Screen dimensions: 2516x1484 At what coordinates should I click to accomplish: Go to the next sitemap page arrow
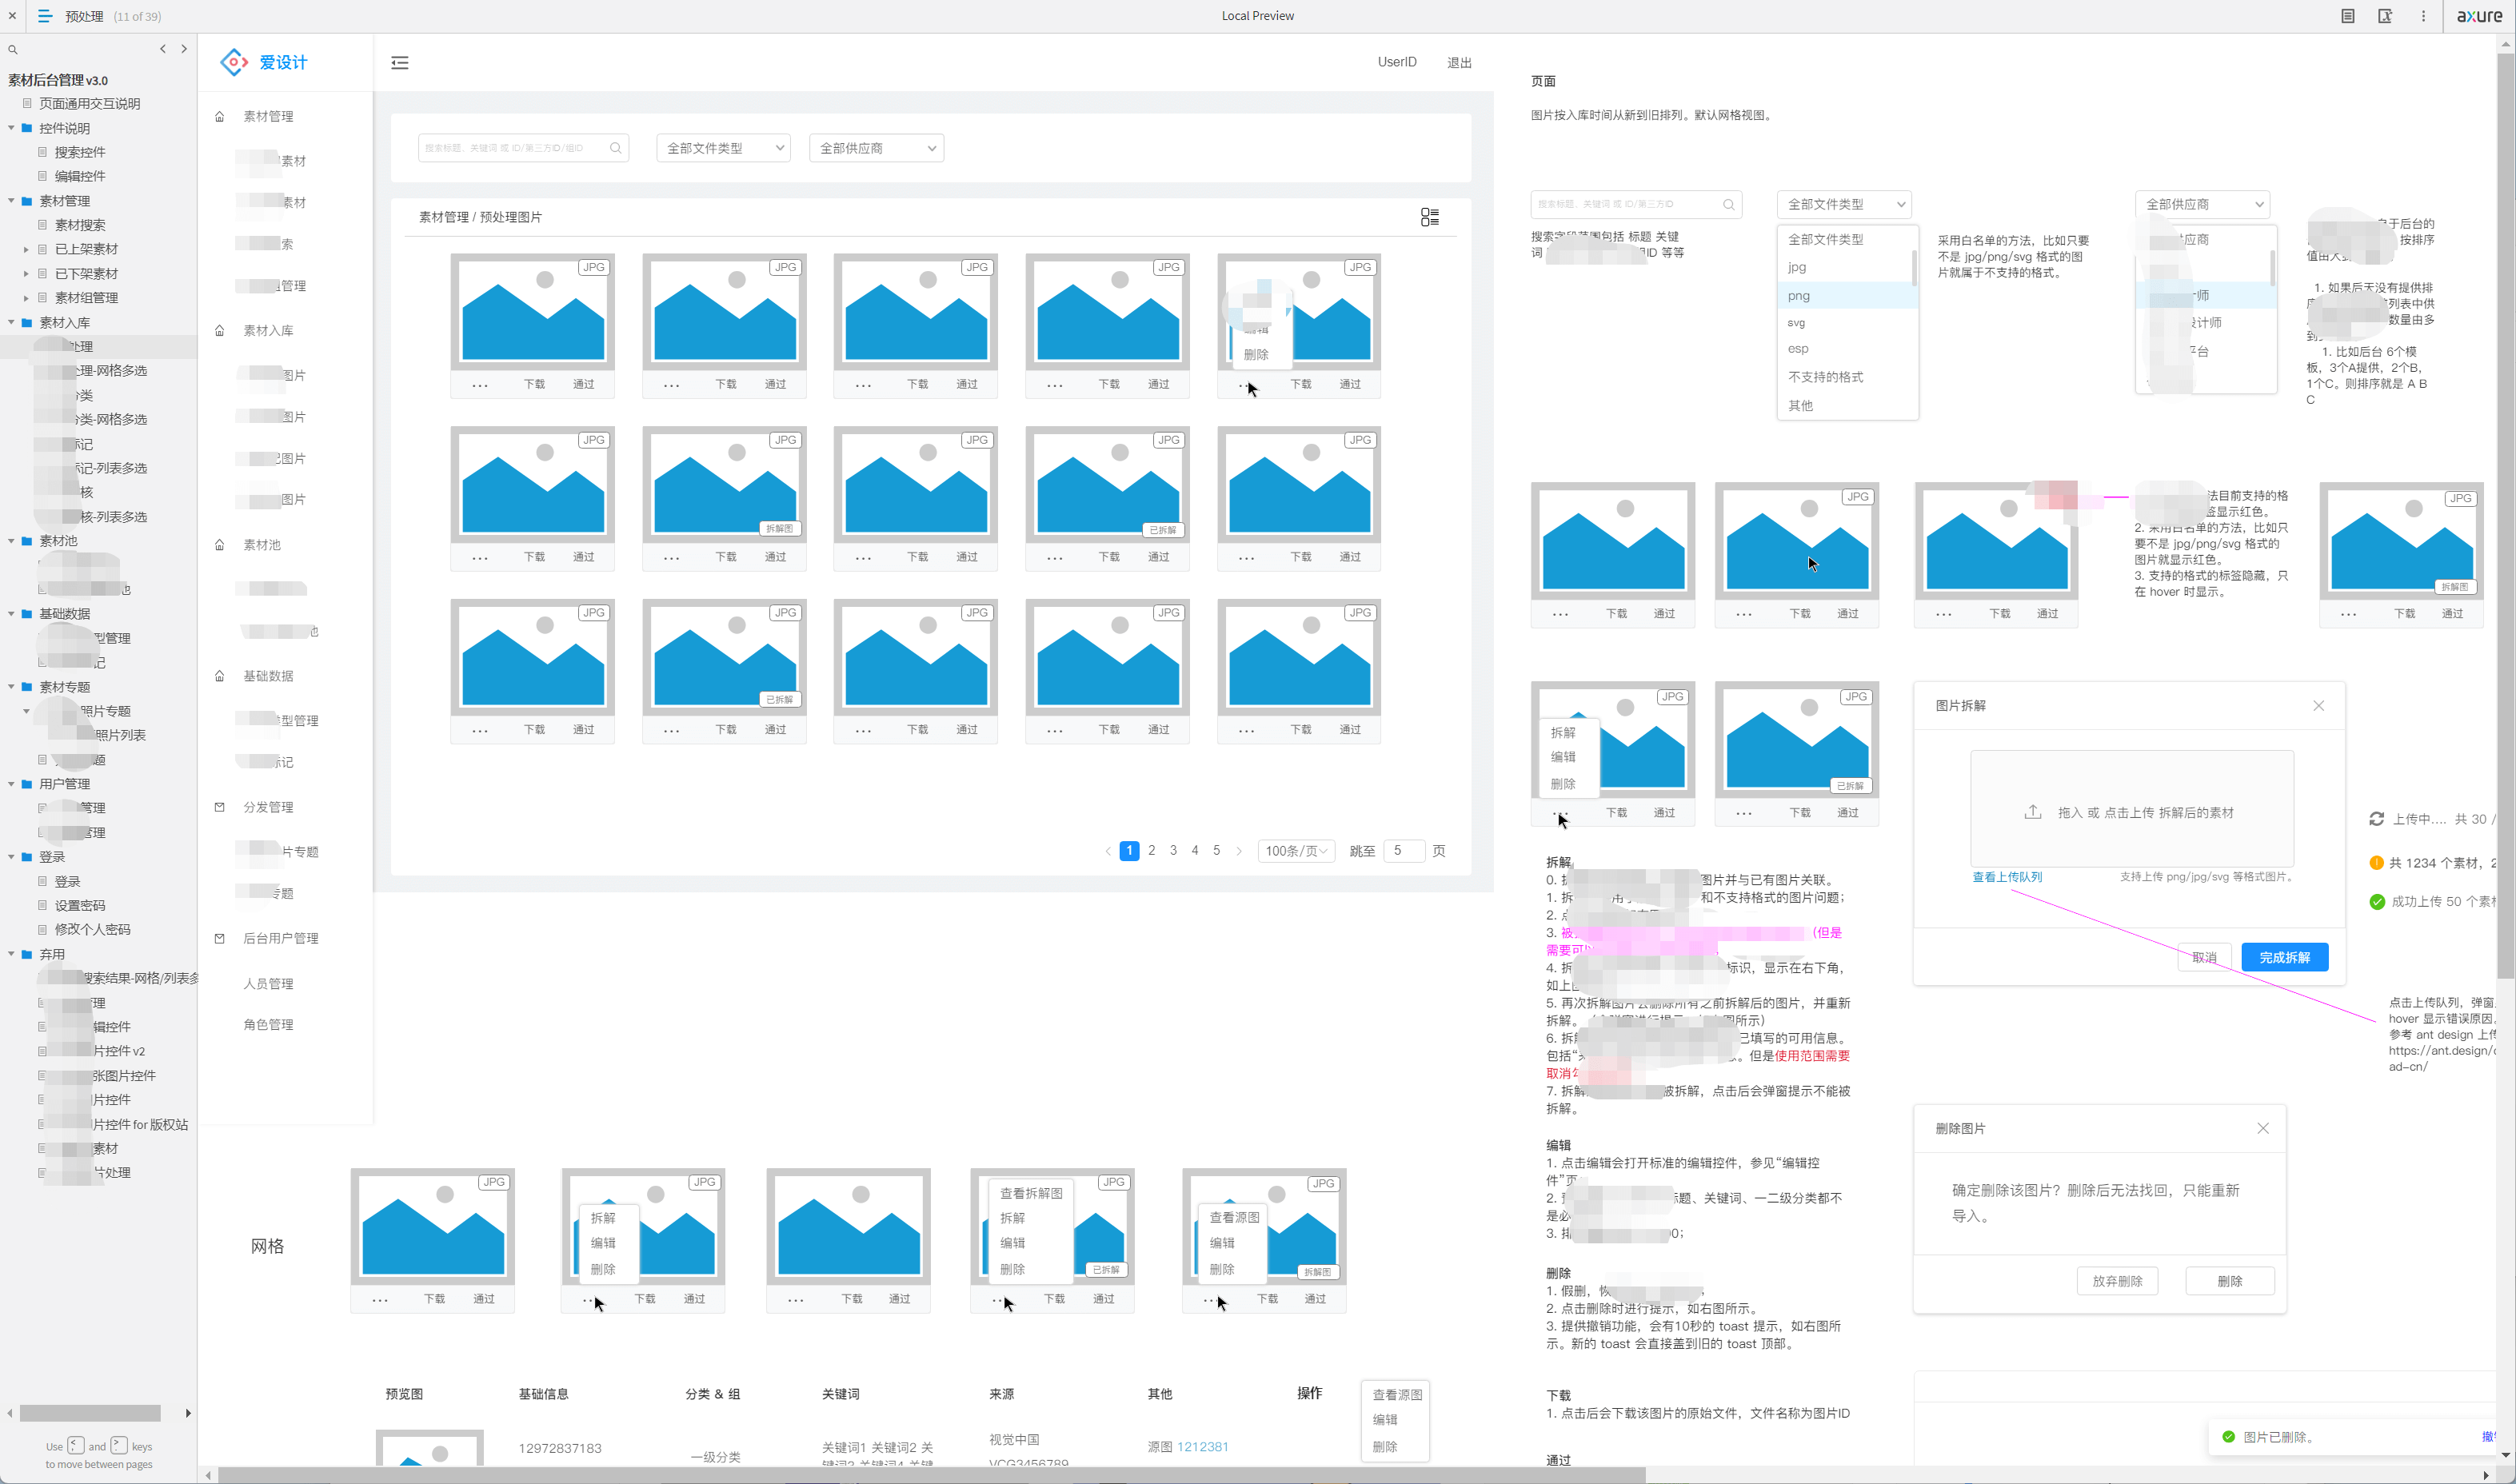184,49
